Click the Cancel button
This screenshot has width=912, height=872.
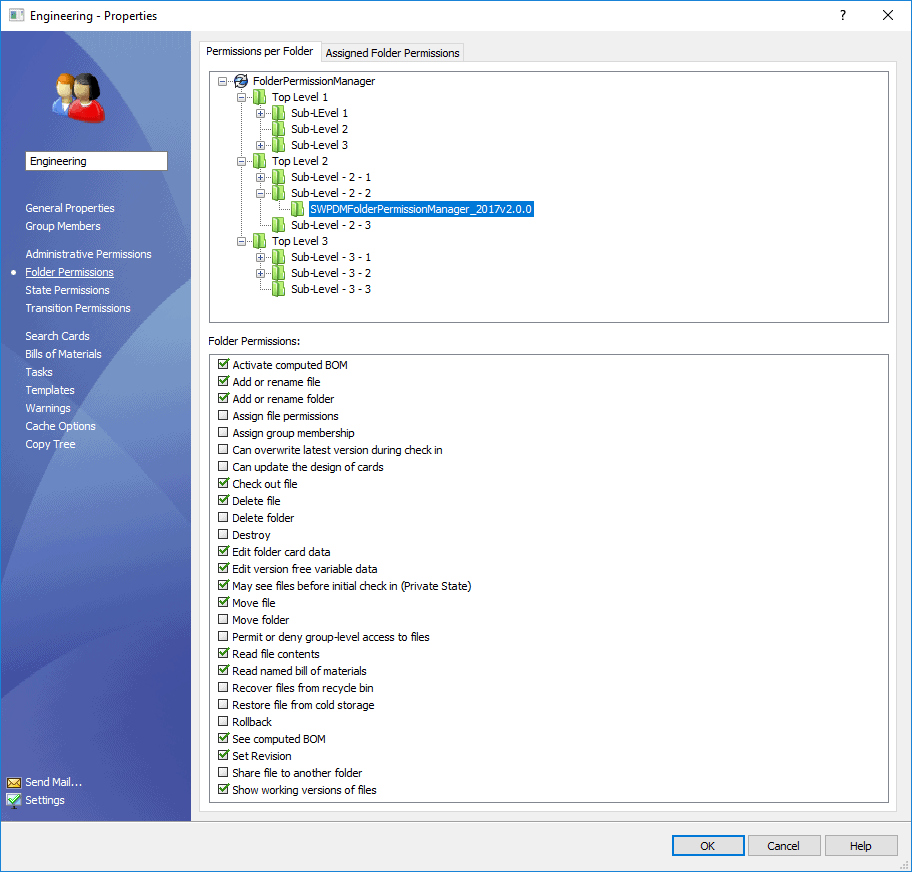(x=783, y=846)
